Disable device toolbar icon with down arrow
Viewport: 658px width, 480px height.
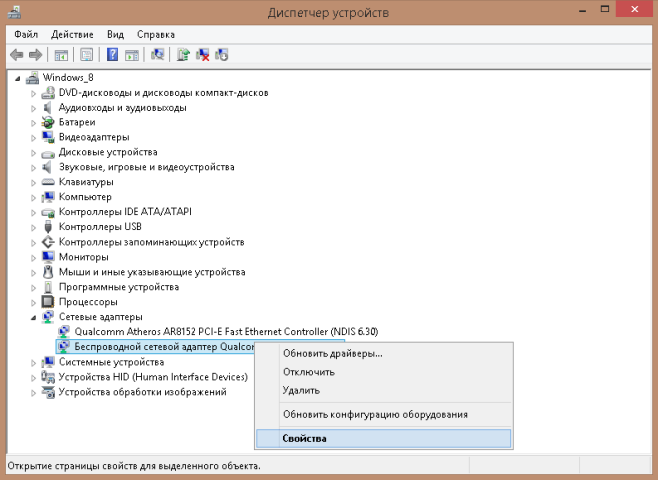click(222, 55)
